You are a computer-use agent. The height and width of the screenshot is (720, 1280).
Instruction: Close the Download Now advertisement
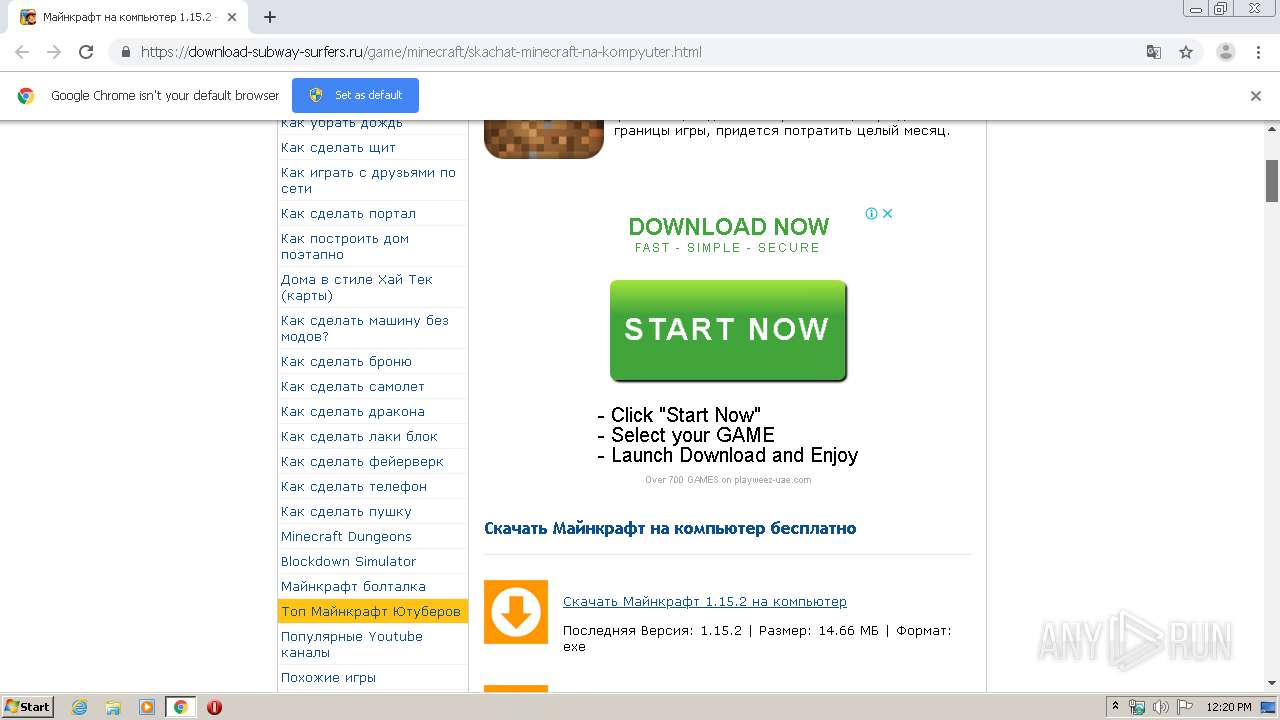pyautogui.click(x=886, y=213)
